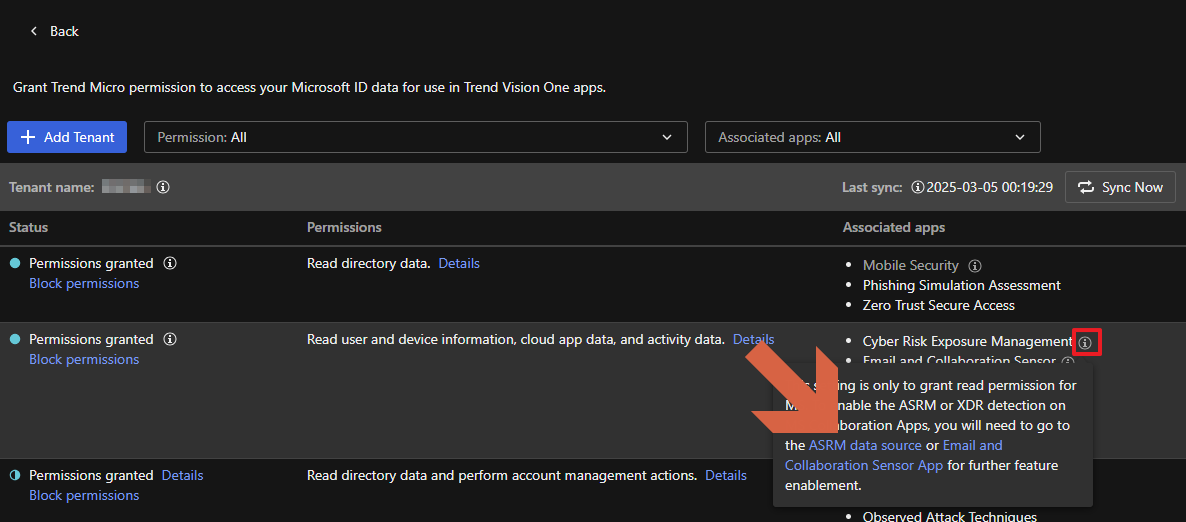
Task: Open the Permission filter dropdown
Action: point(415,137)
